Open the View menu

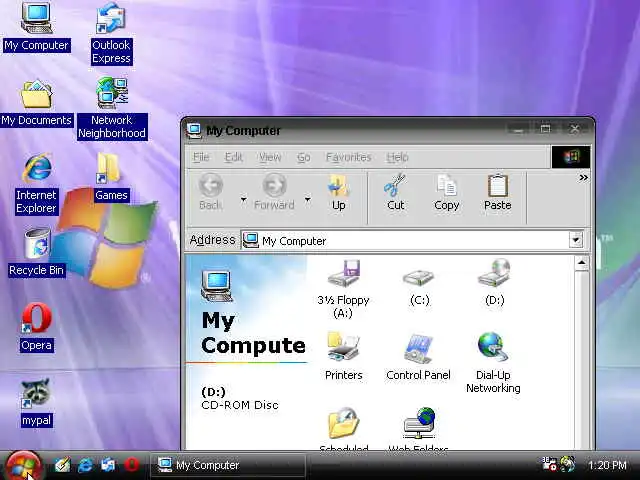click(x=270, y=157)
